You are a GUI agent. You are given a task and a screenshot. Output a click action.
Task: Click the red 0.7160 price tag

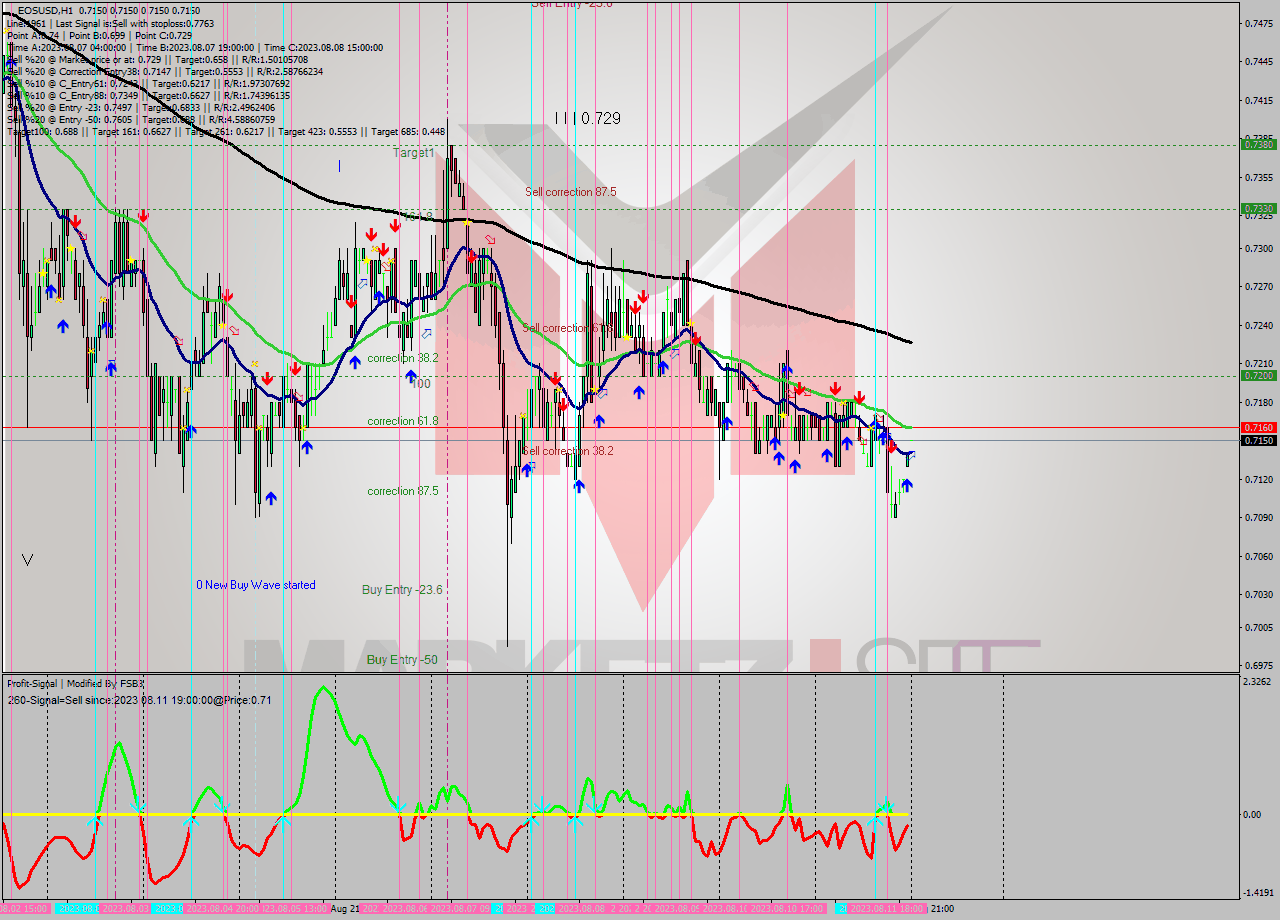pyautogui.click(x=1258, y=427)
